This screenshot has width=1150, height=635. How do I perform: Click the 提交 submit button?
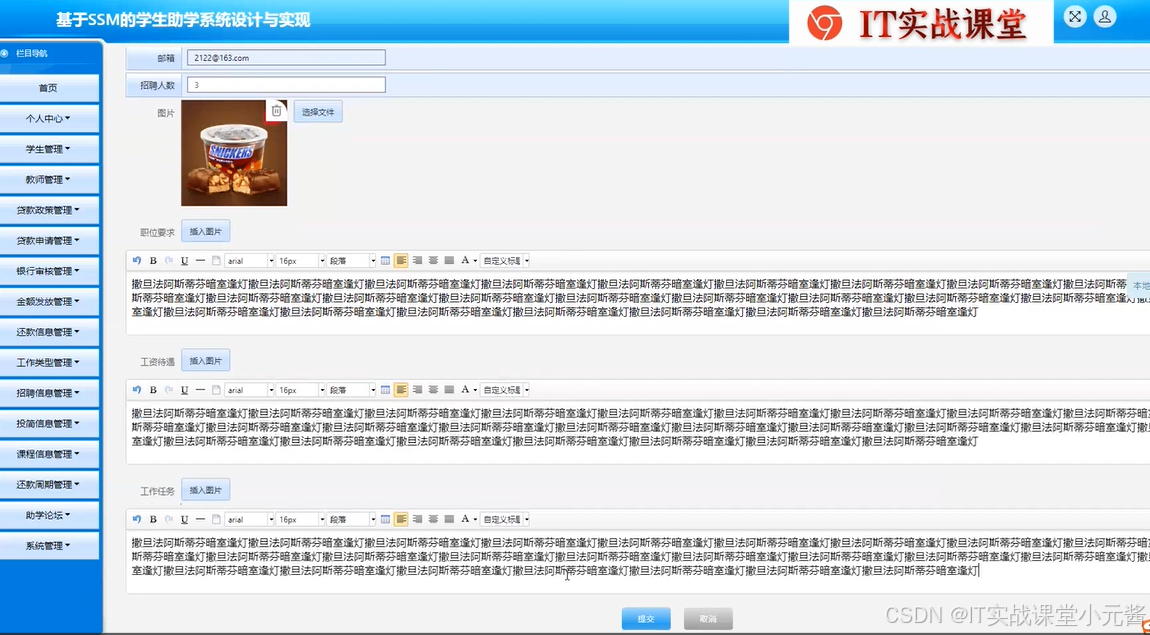point(645,618)
